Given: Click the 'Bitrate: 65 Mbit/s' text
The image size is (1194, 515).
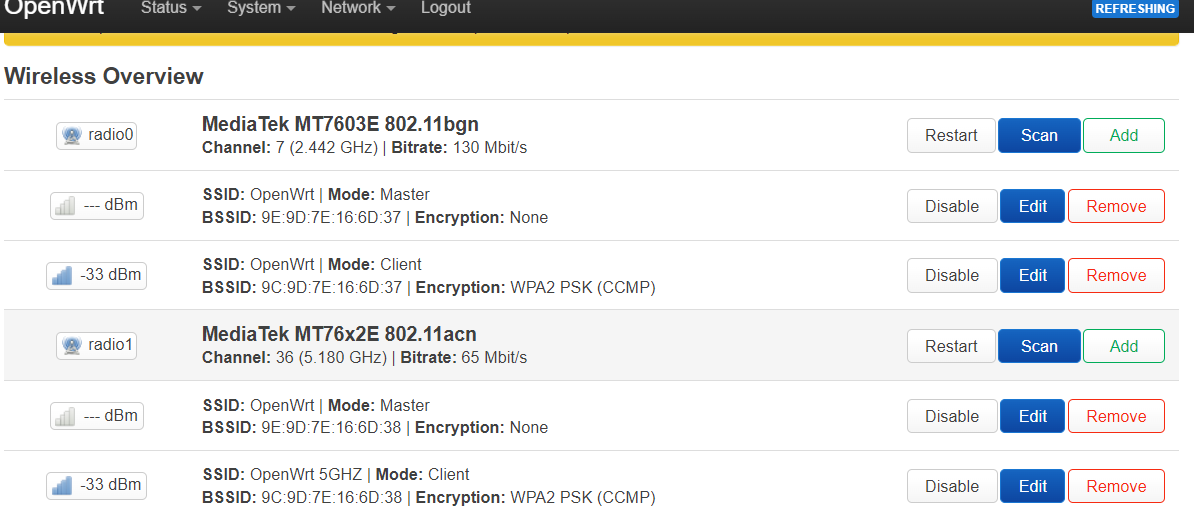Looking at the screenshot, I should (x=466, y=357).
